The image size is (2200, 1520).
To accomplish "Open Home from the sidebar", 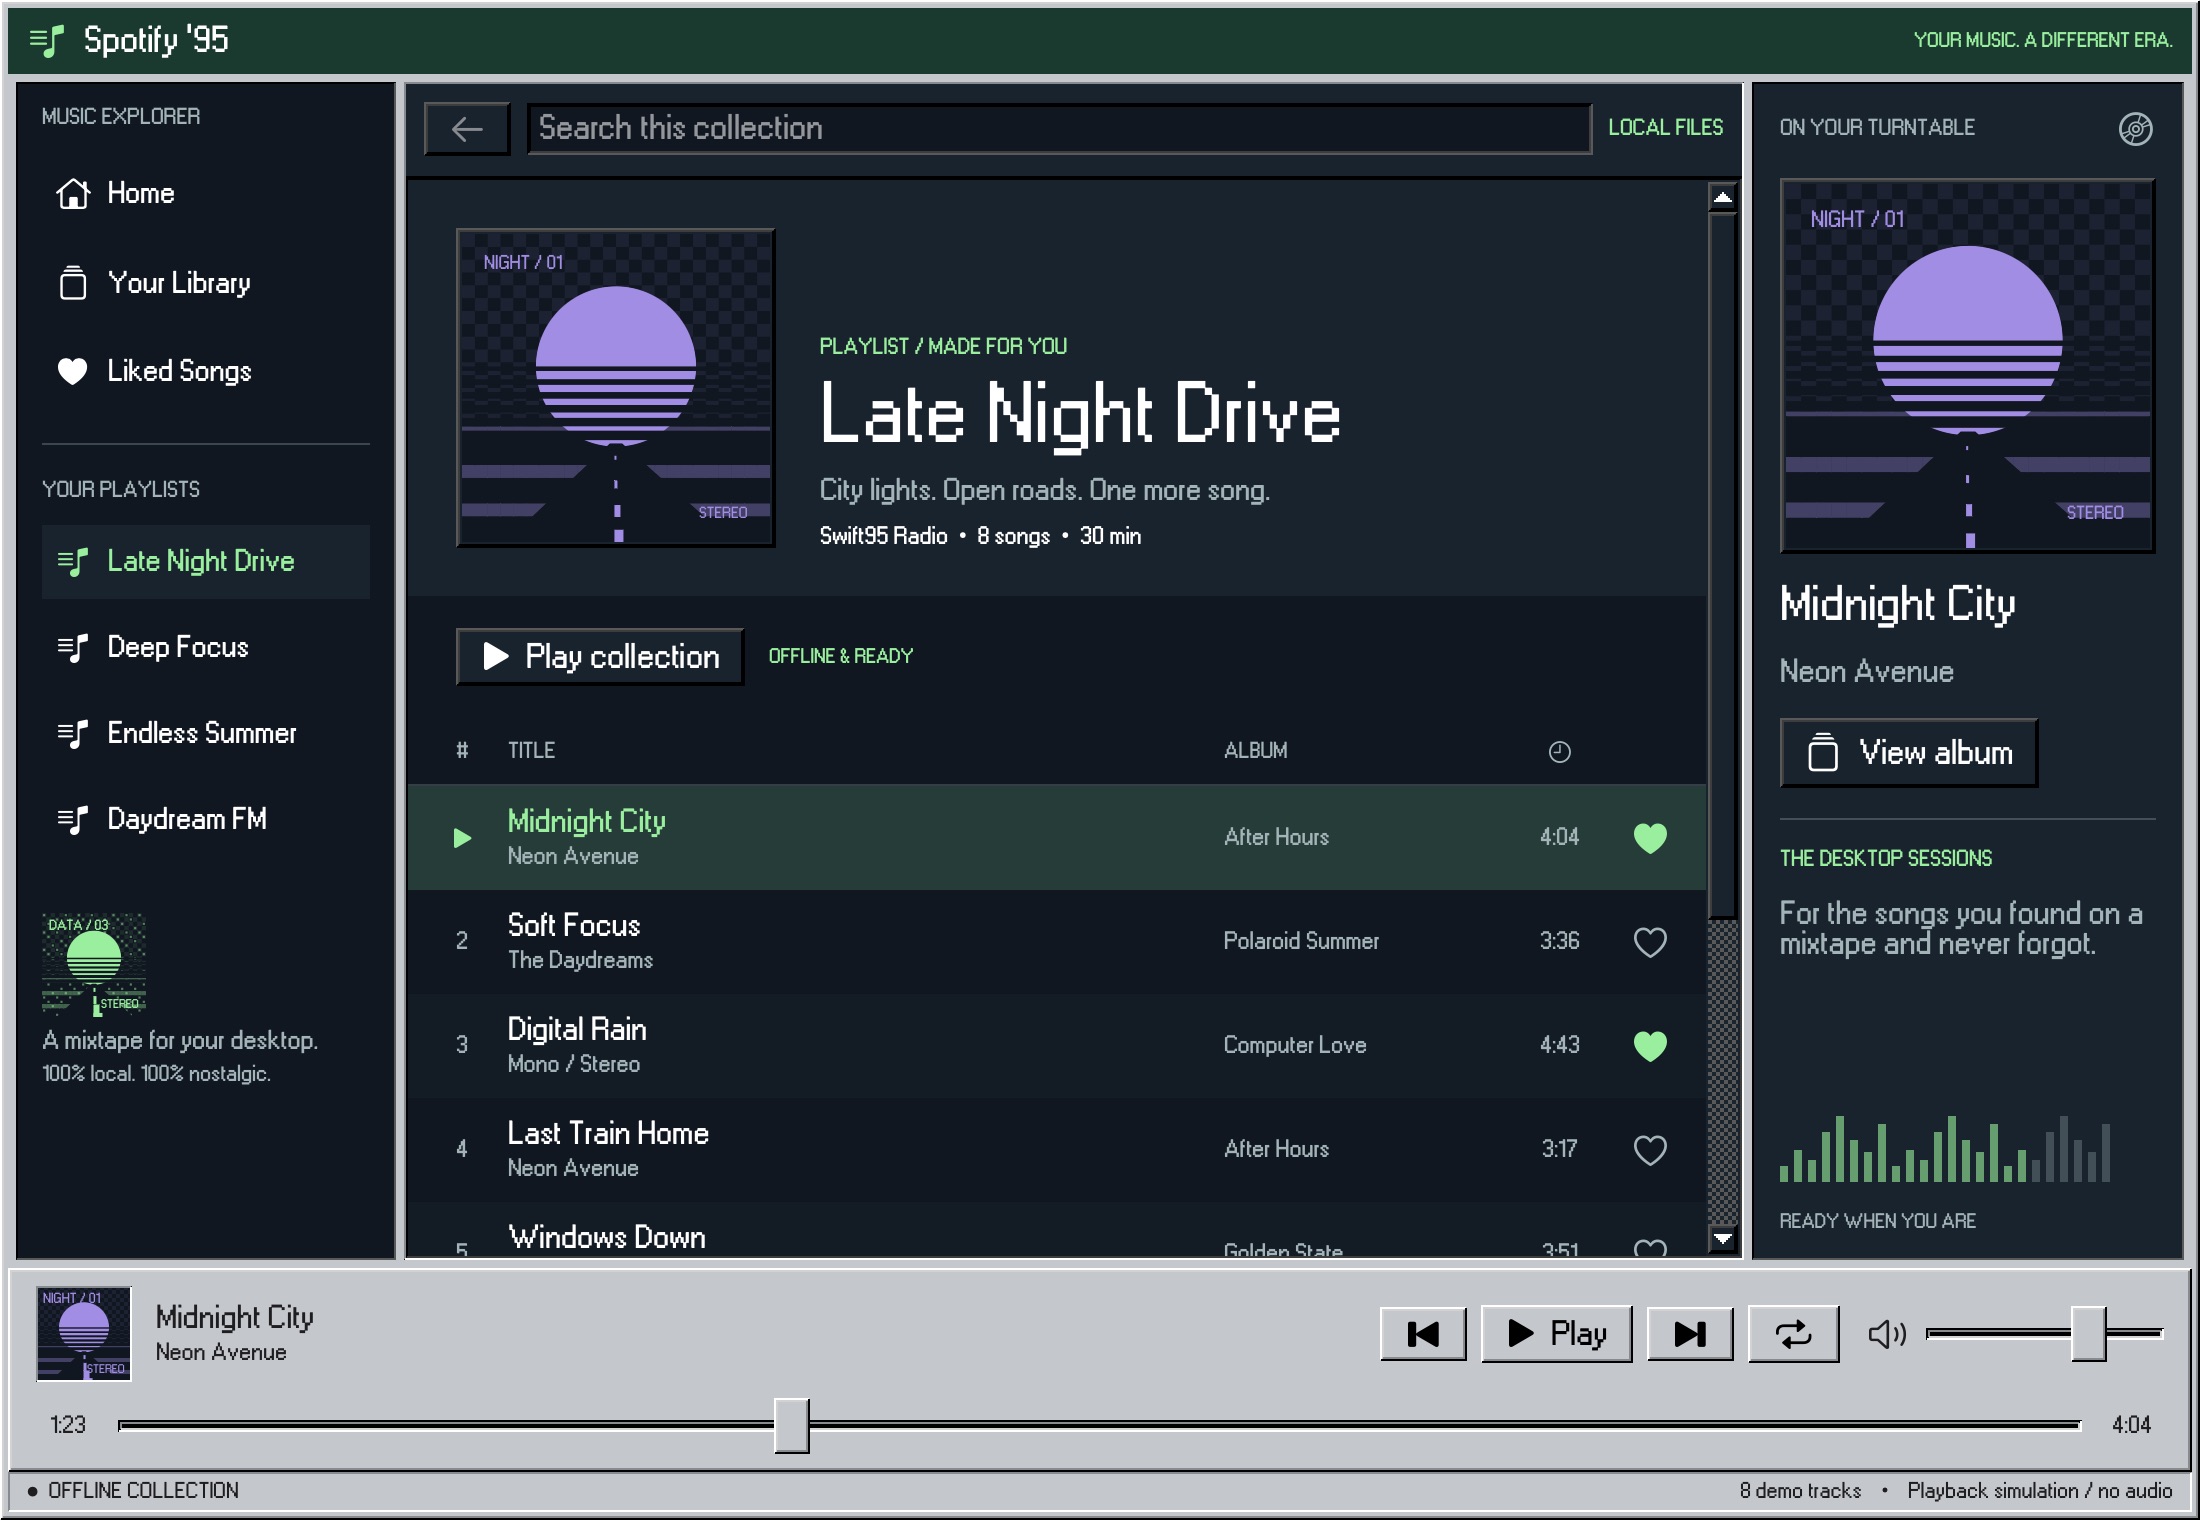I will pos(206,193).
